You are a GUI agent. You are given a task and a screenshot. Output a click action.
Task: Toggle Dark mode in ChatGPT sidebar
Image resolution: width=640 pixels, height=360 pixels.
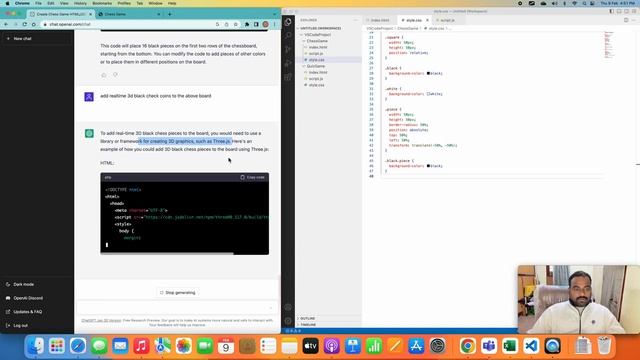point(20,284)
